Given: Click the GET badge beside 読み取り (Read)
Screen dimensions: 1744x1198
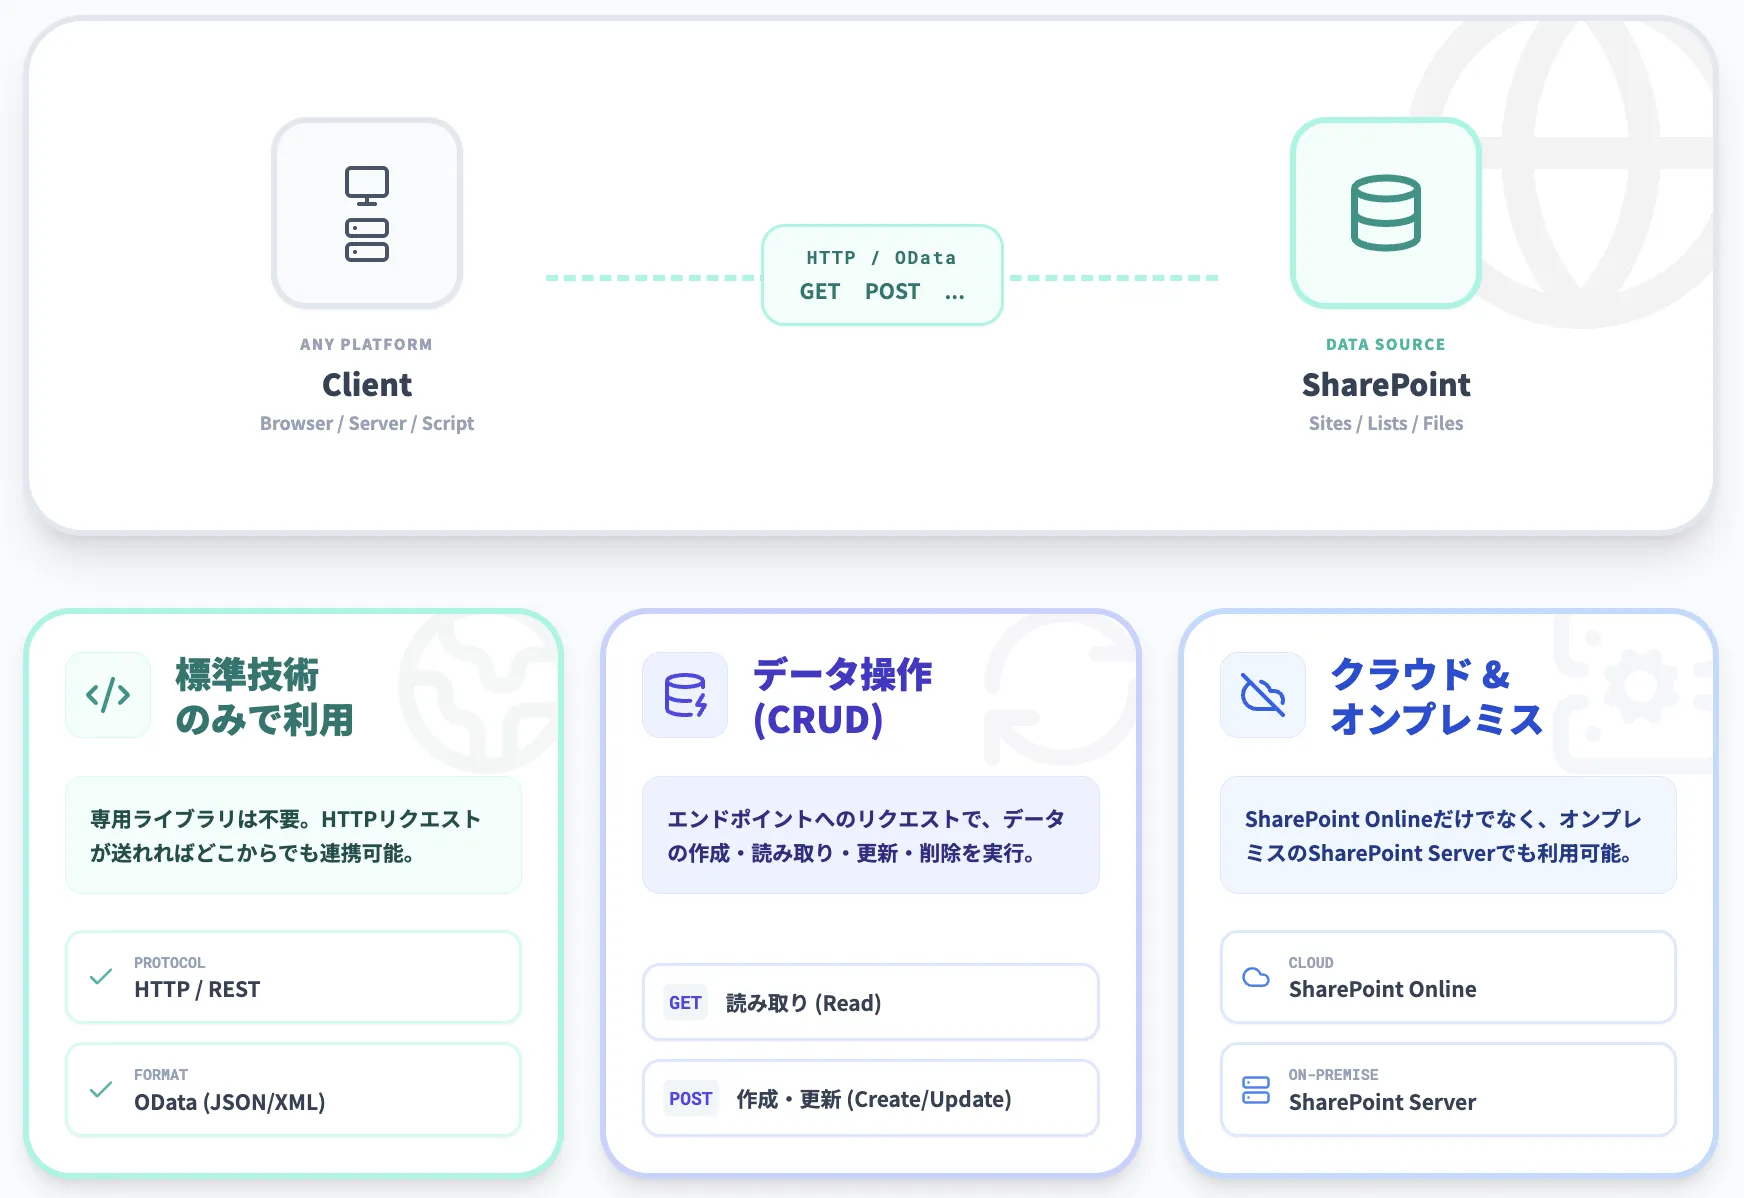Looking at the screenshot, I should pyautogui.click(x=684, y=1002).
